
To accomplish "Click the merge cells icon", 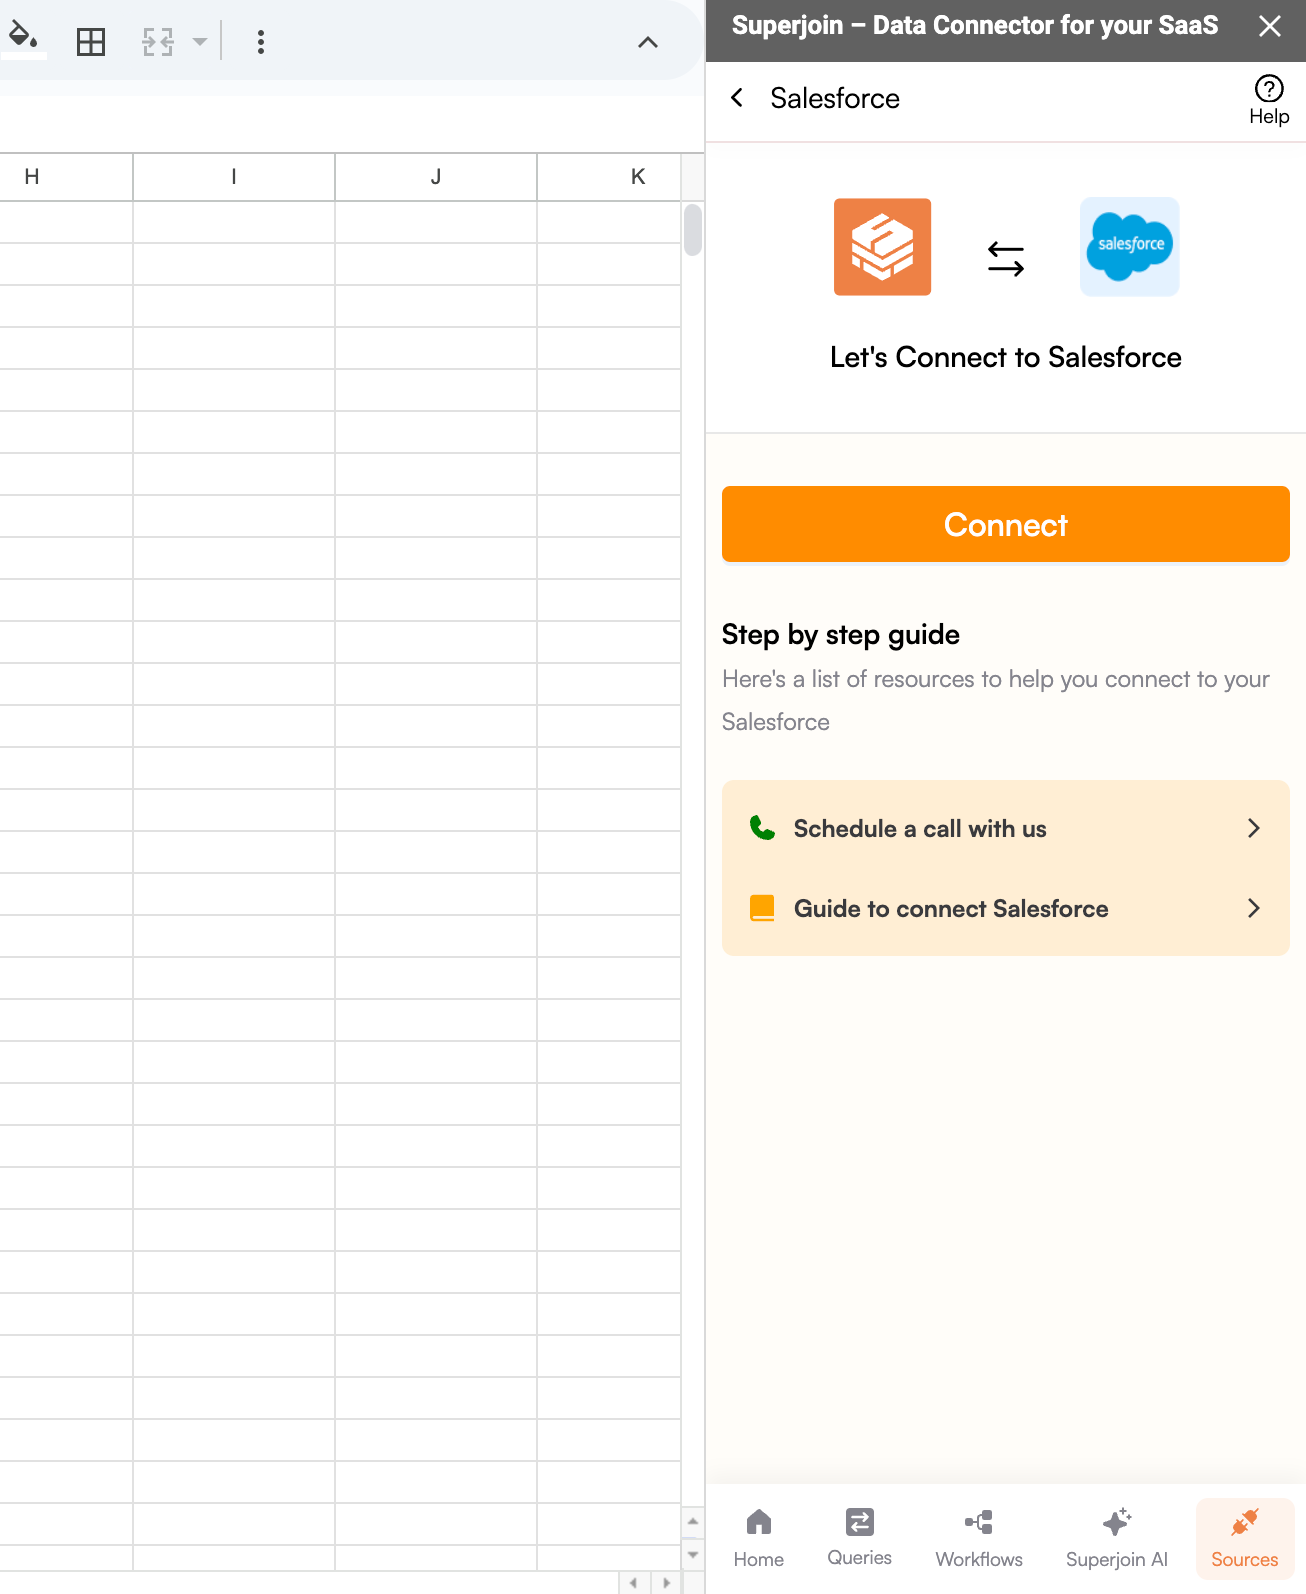I will point(158,42).
